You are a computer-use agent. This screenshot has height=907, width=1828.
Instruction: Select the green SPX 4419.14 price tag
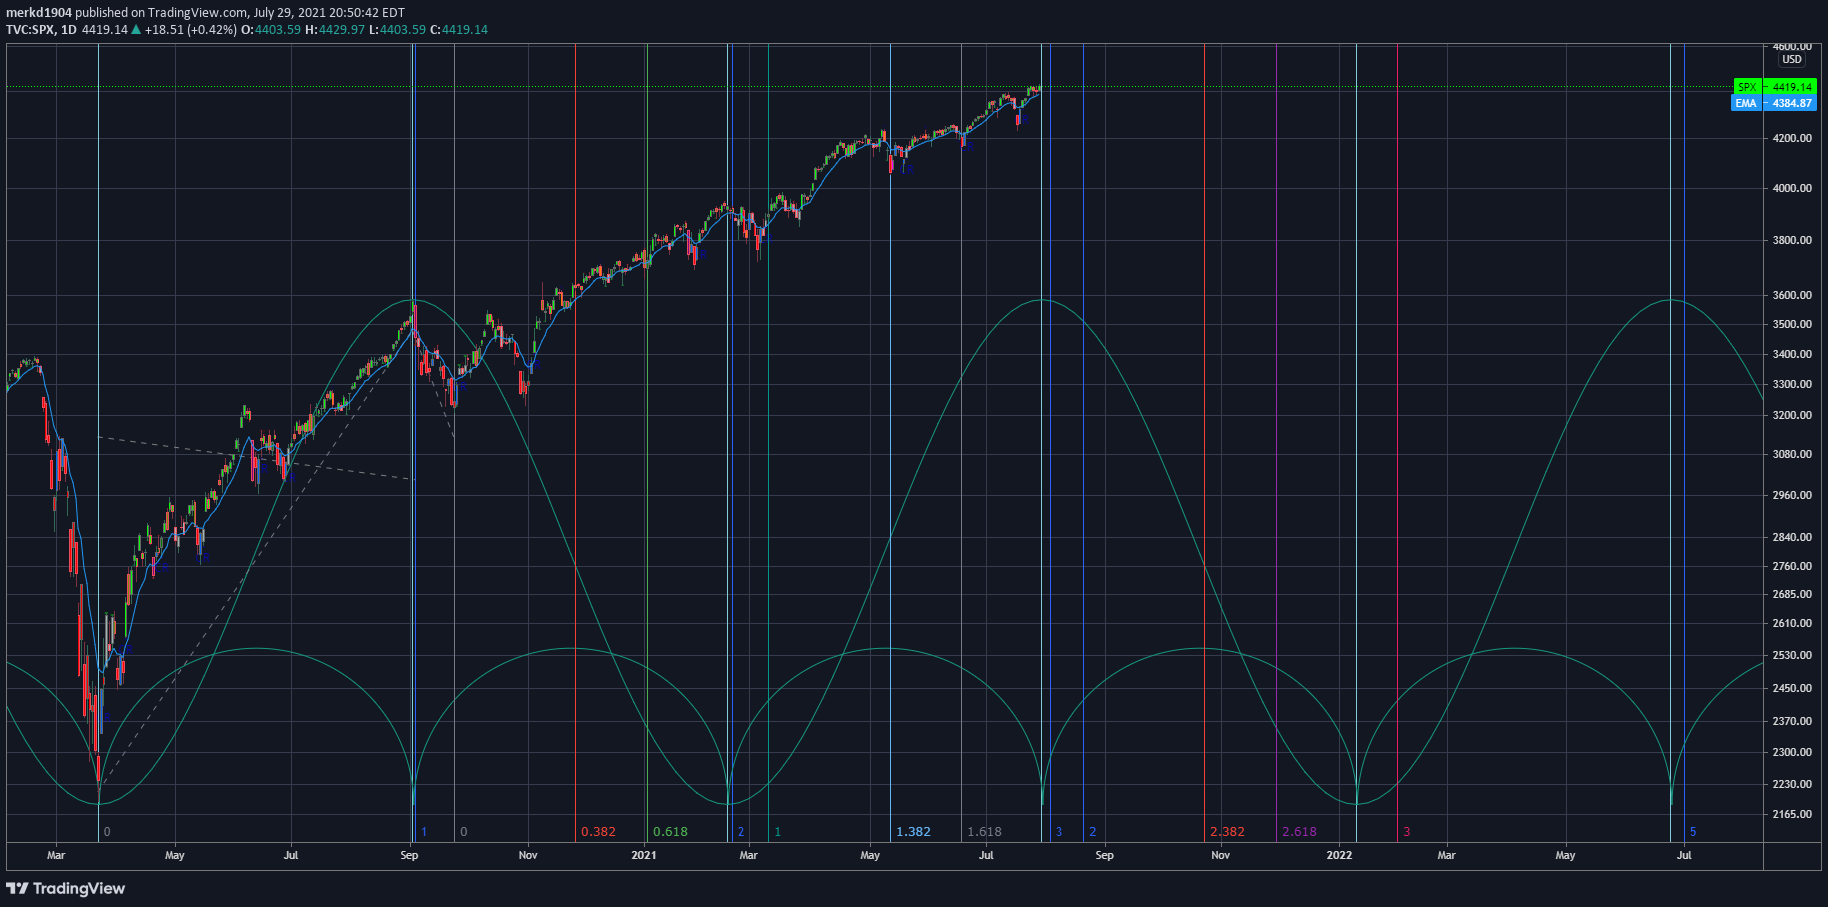point(1775,87)
